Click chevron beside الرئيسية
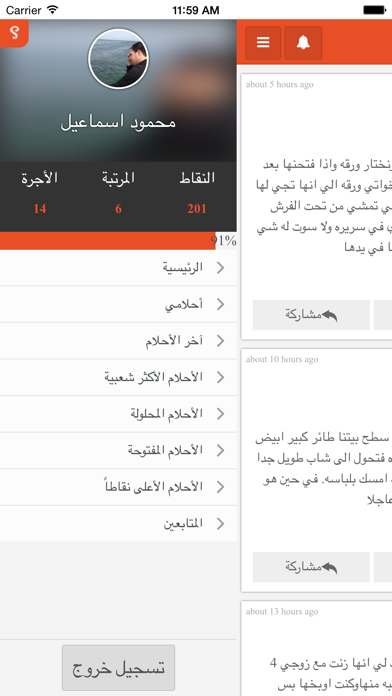This screenshot has width=392, height=696. (x=220, y=268)
